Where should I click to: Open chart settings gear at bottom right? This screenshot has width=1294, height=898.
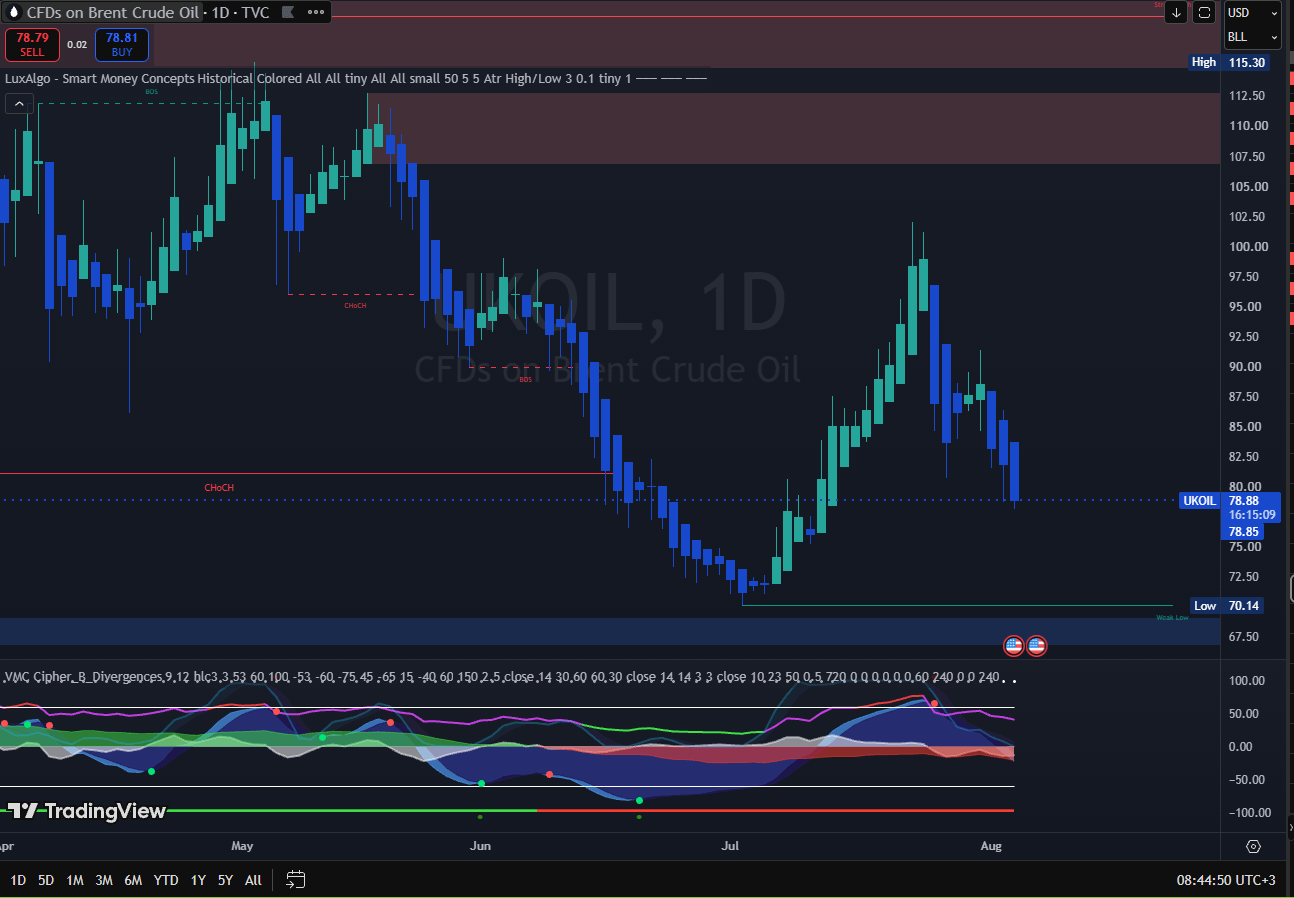[x=1253, y=846]
